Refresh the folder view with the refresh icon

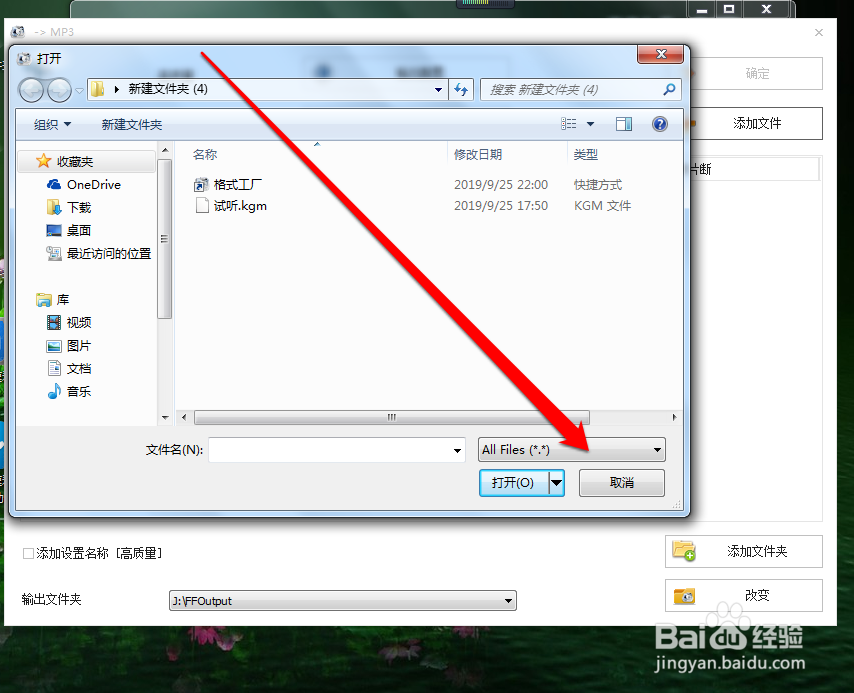tap(461, 89)
